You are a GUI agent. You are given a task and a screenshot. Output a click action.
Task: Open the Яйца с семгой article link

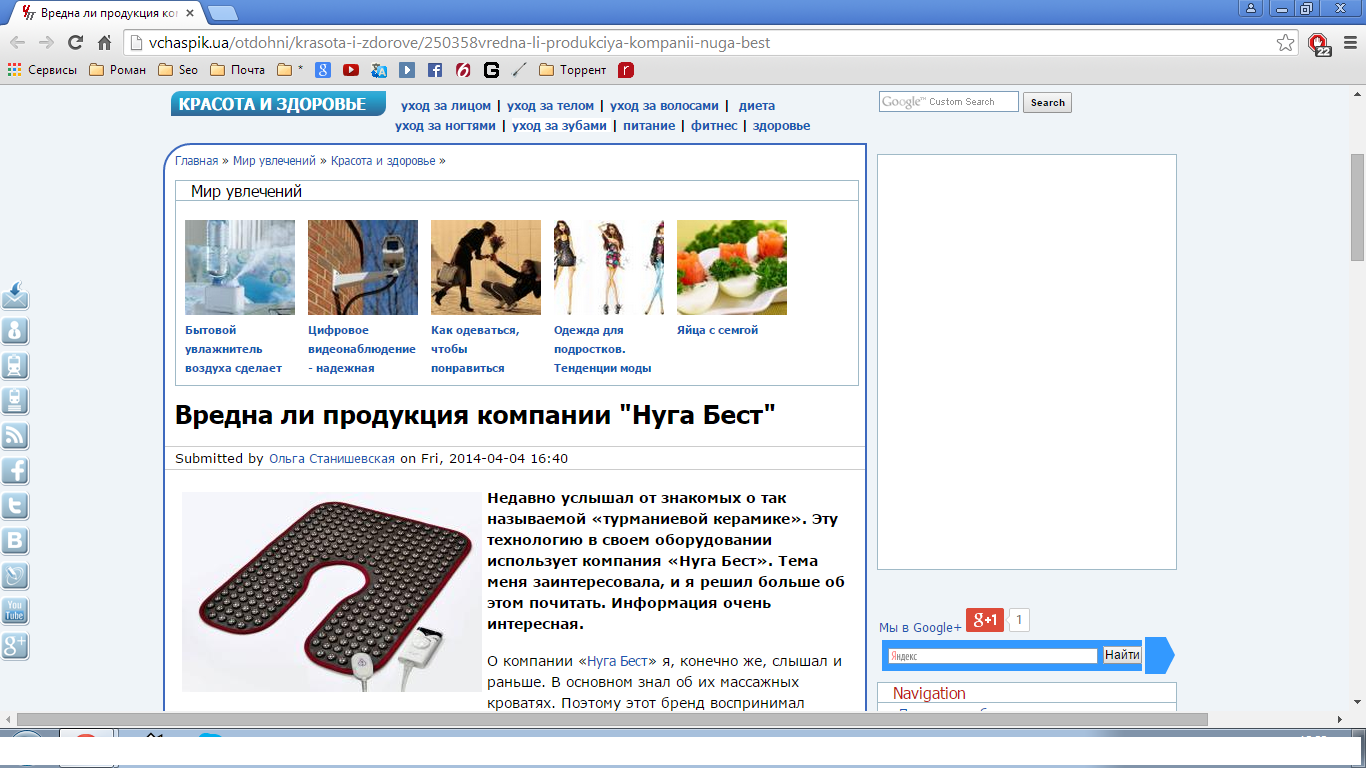[717, 330]
